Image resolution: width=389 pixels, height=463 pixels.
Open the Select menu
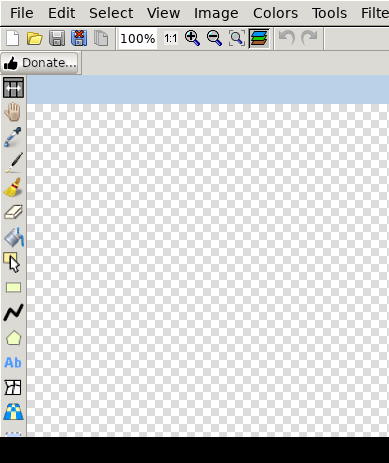point(111,13)
